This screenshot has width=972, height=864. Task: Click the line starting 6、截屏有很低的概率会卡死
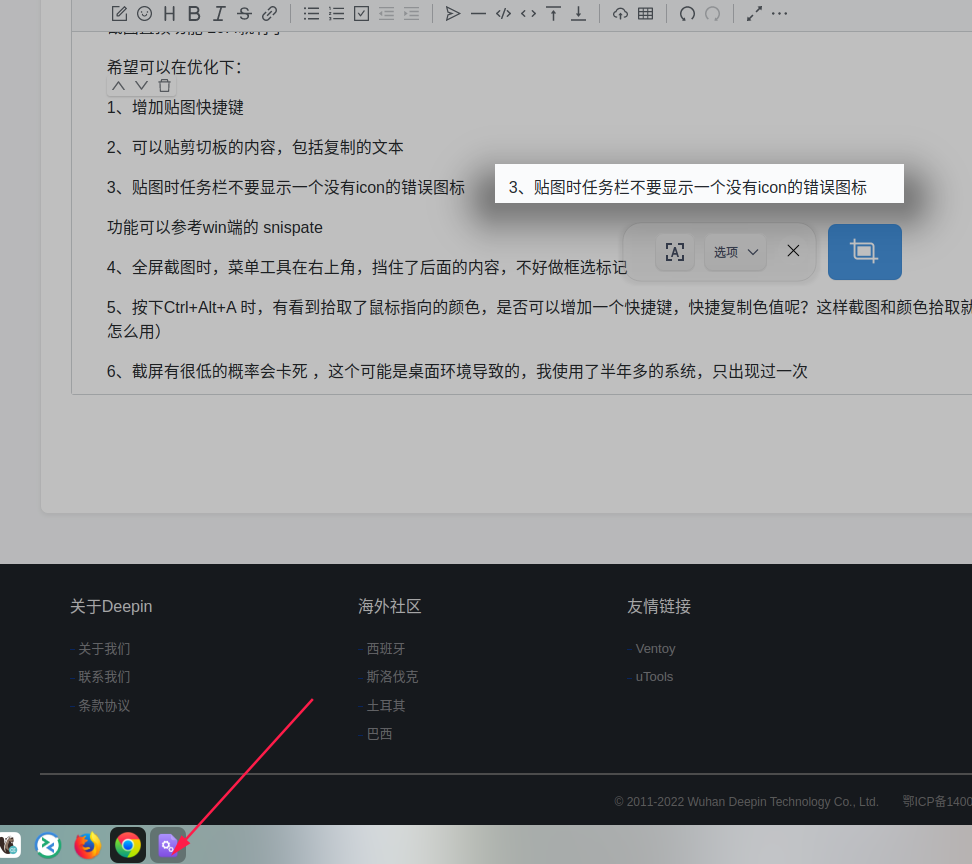[457, 371]
